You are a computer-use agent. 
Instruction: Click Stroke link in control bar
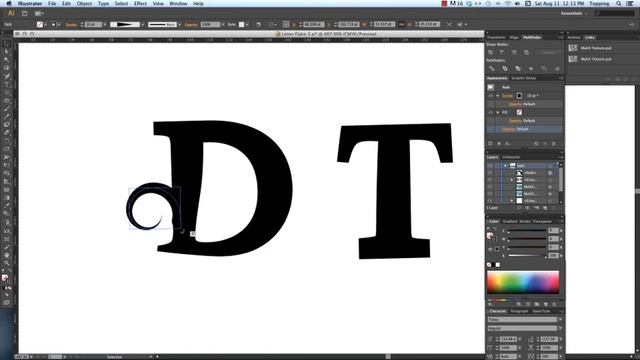click(71, 24)
